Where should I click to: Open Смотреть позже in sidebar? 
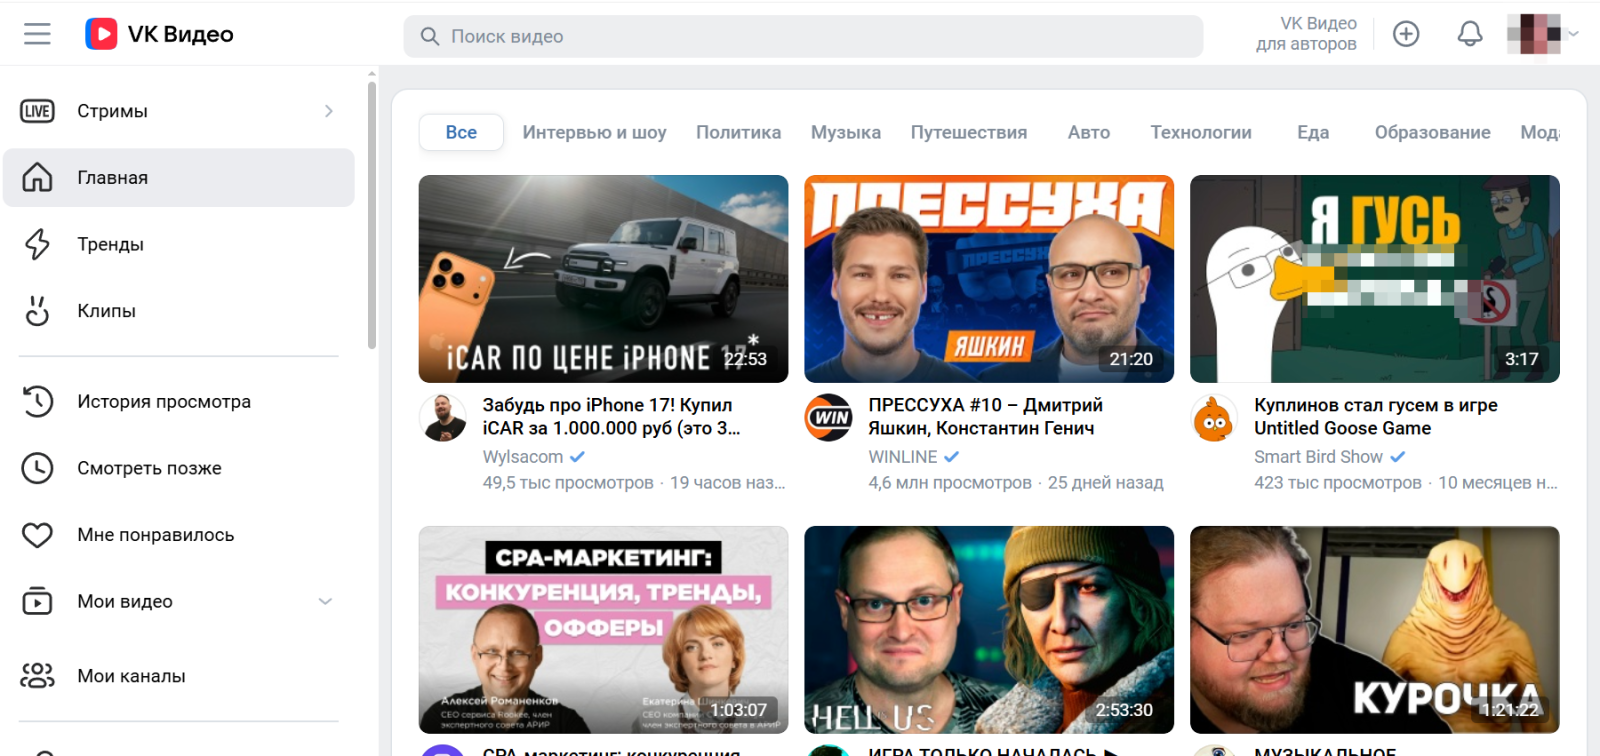coord(149,468)
